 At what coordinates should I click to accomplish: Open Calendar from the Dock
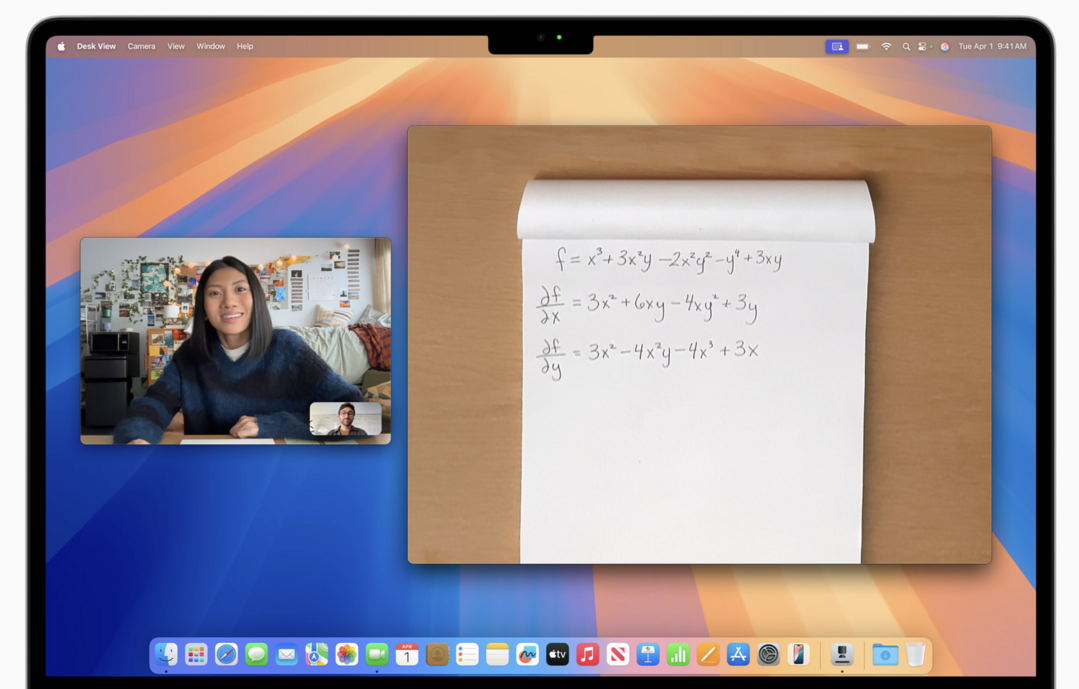coord(407,654)
